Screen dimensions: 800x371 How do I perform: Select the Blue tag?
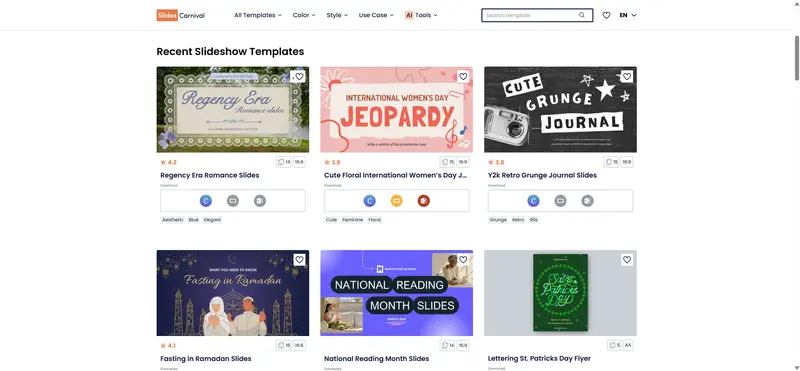point(194,220)
